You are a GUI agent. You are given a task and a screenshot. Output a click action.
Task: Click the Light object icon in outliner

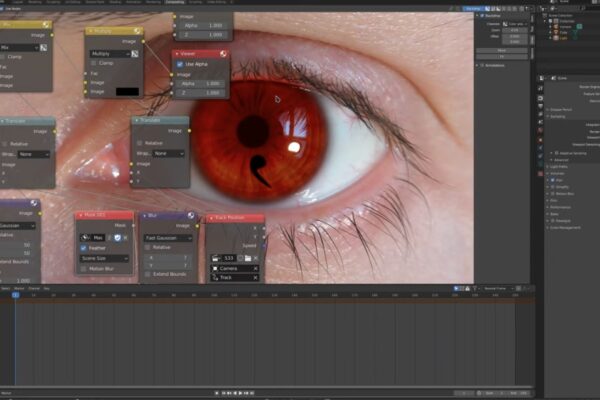[x=556, y=38]
